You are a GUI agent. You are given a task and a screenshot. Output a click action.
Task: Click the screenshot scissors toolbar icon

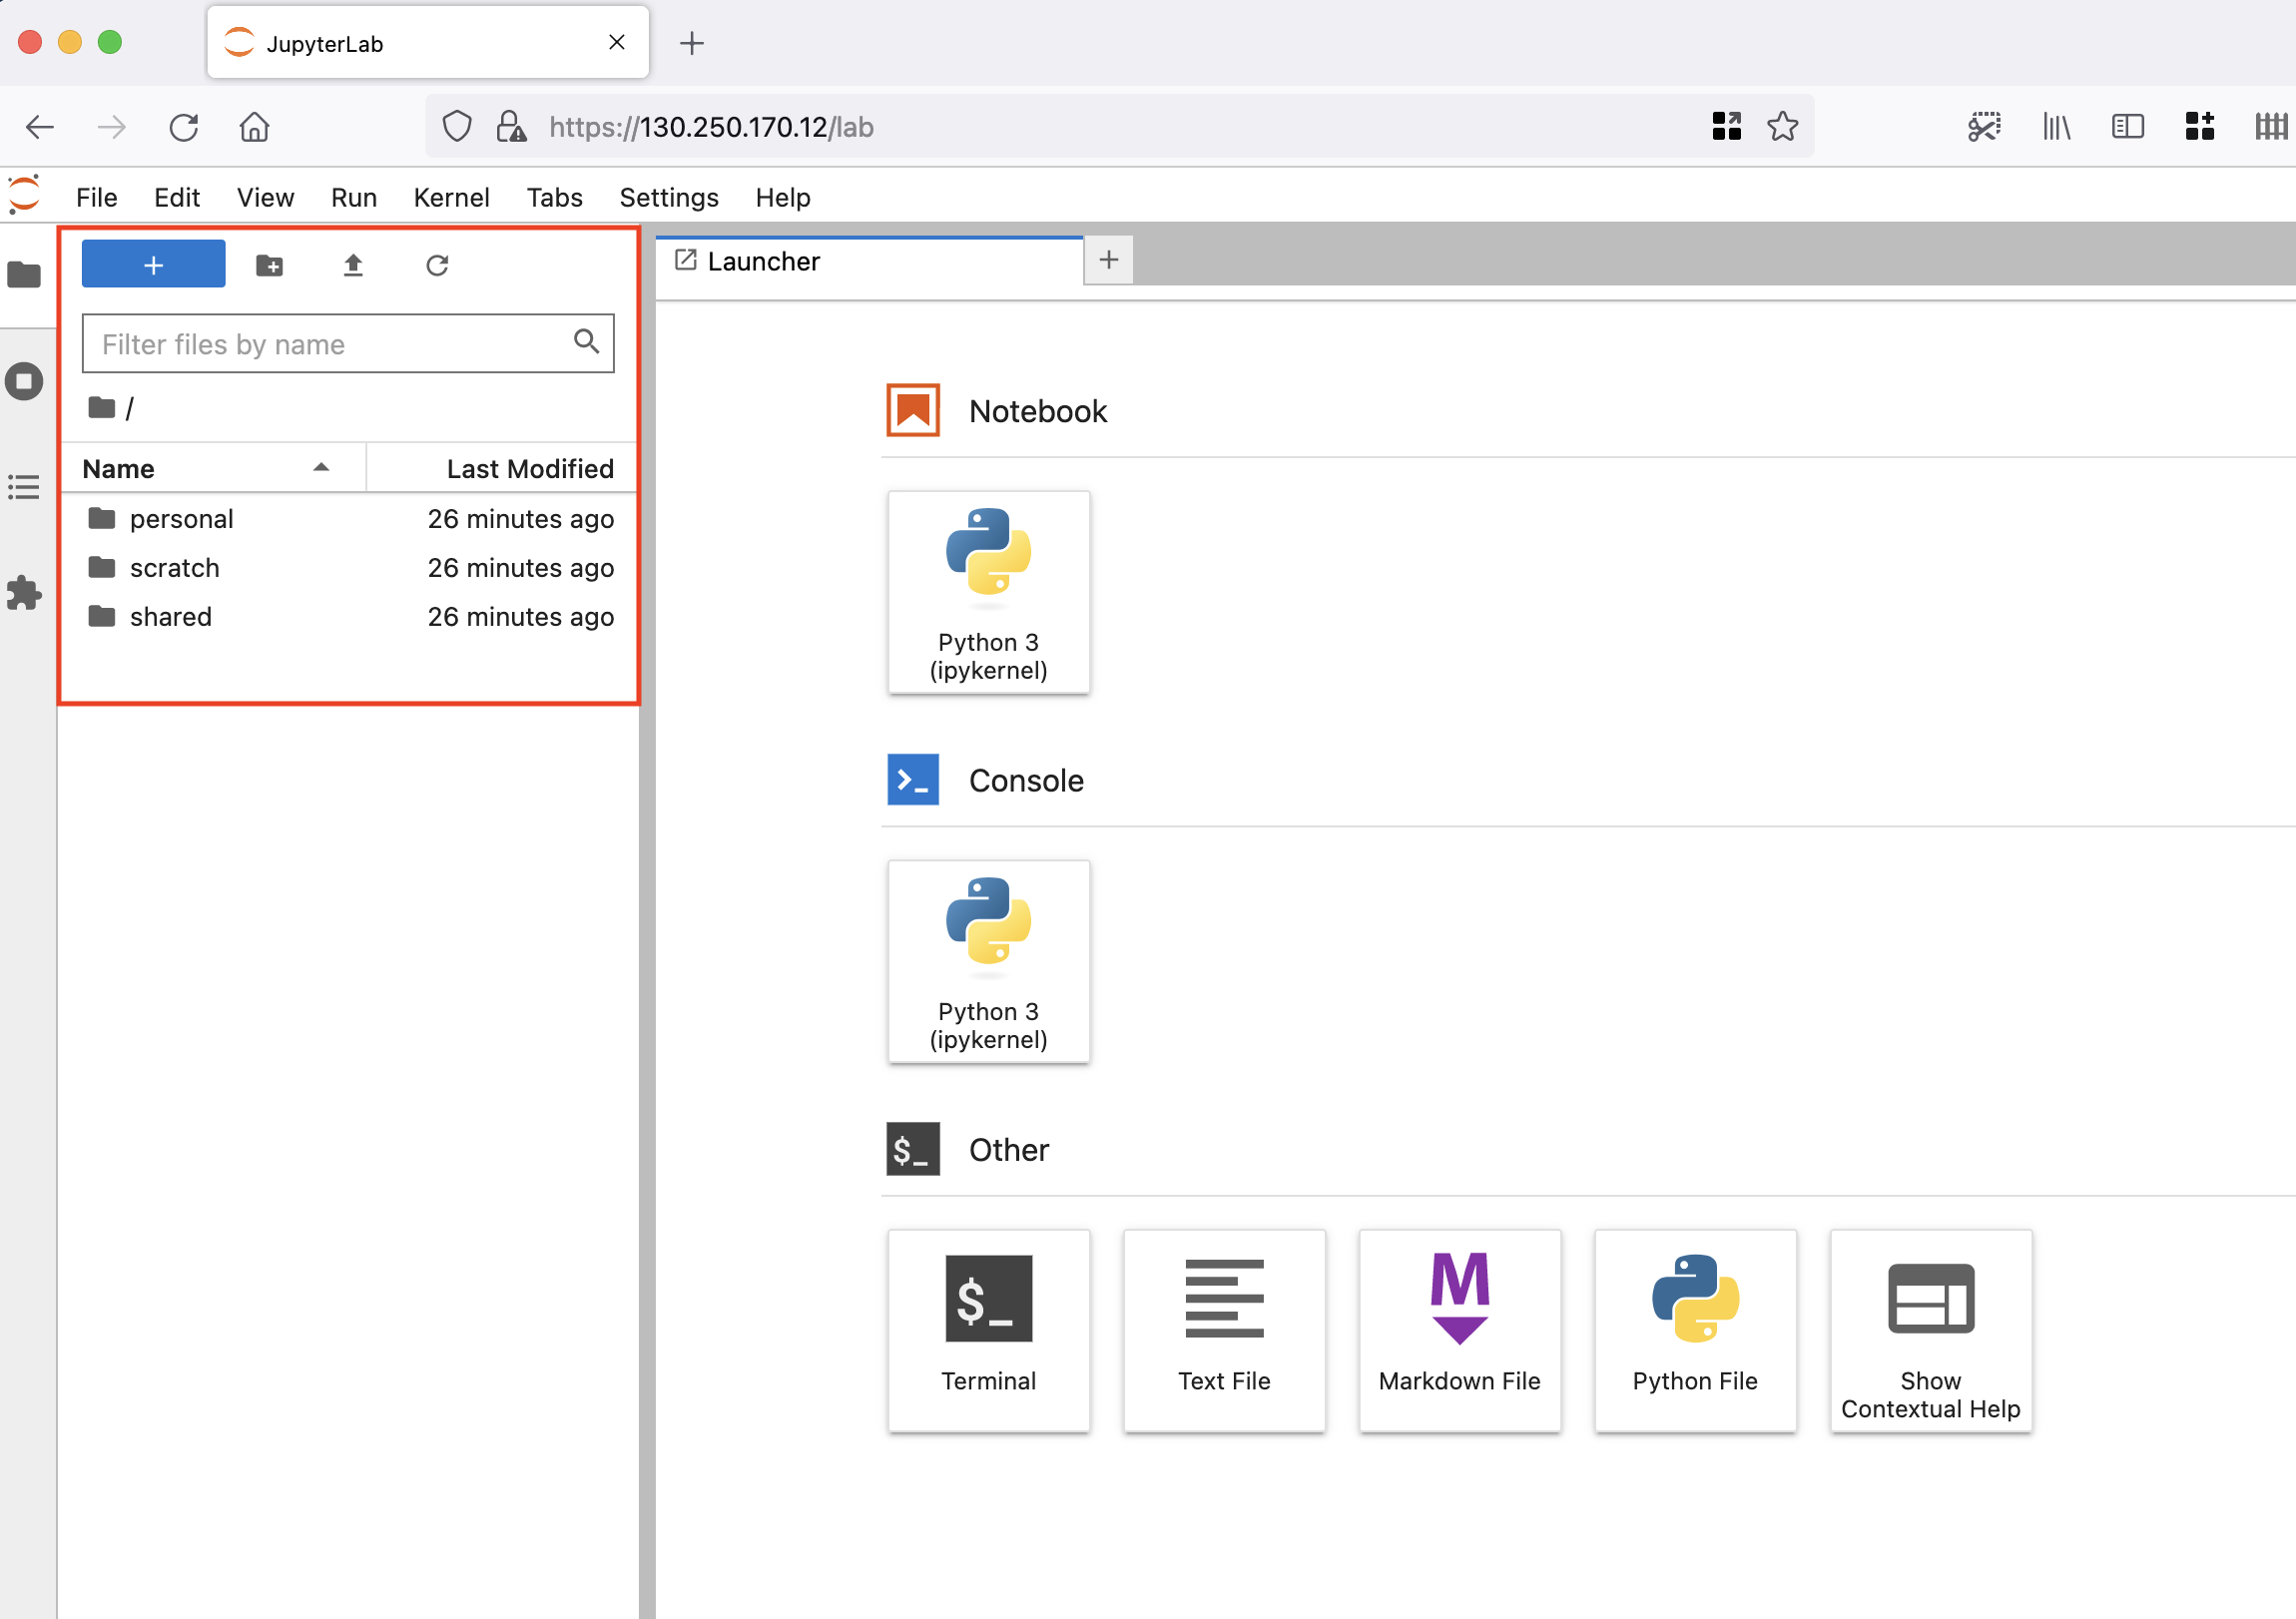1984,126
